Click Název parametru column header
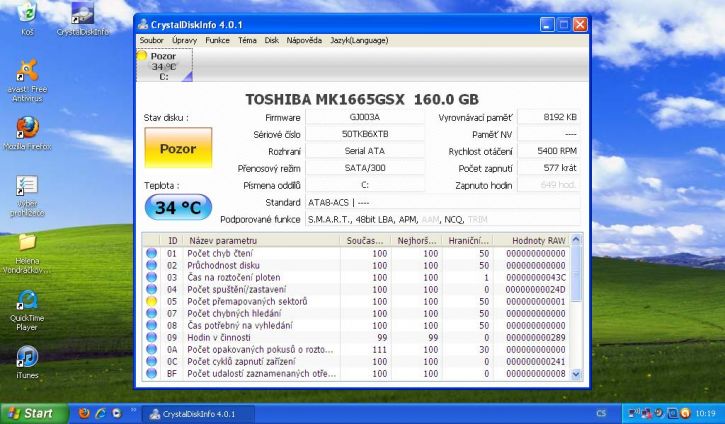 click(x=262, y=240)
